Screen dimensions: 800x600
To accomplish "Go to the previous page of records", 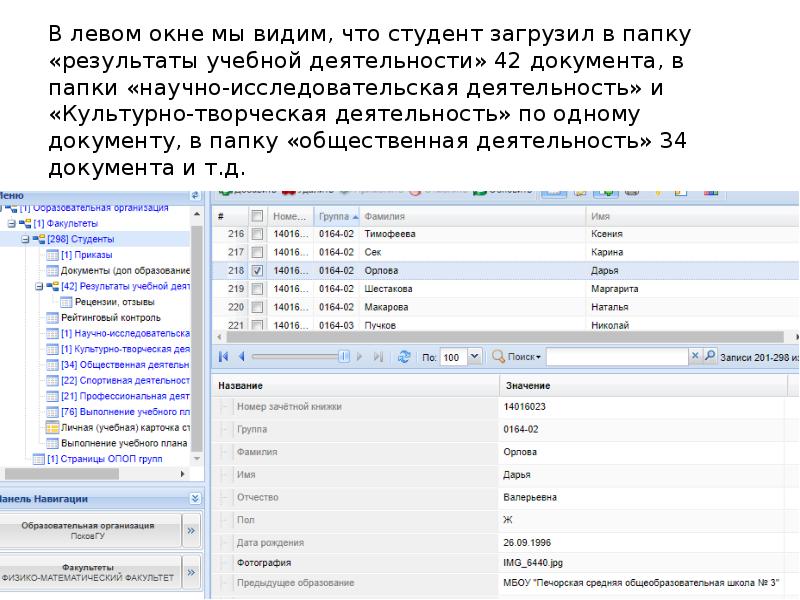I will coord(242,357).
